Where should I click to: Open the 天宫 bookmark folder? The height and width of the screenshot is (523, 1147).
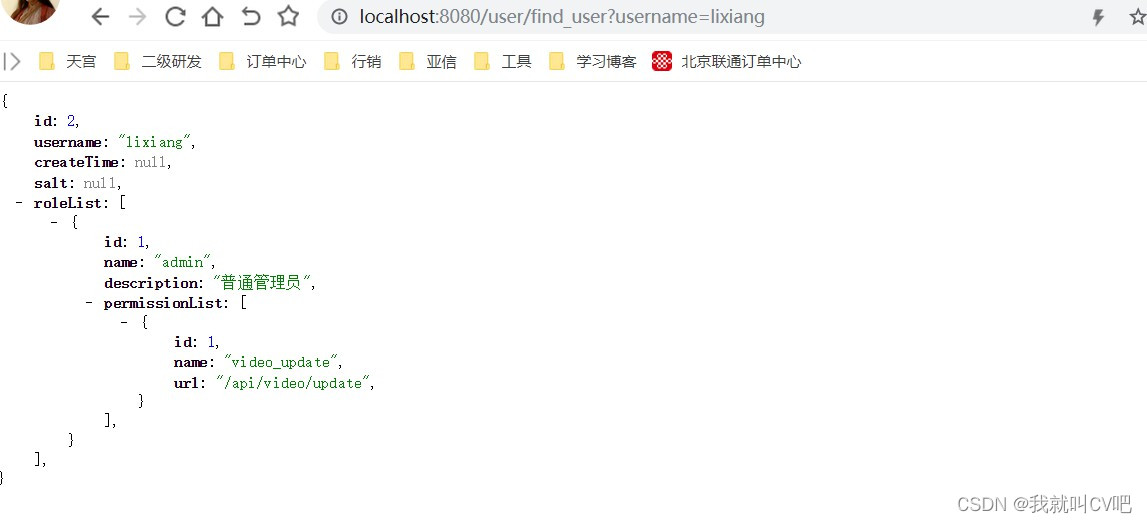67,61
